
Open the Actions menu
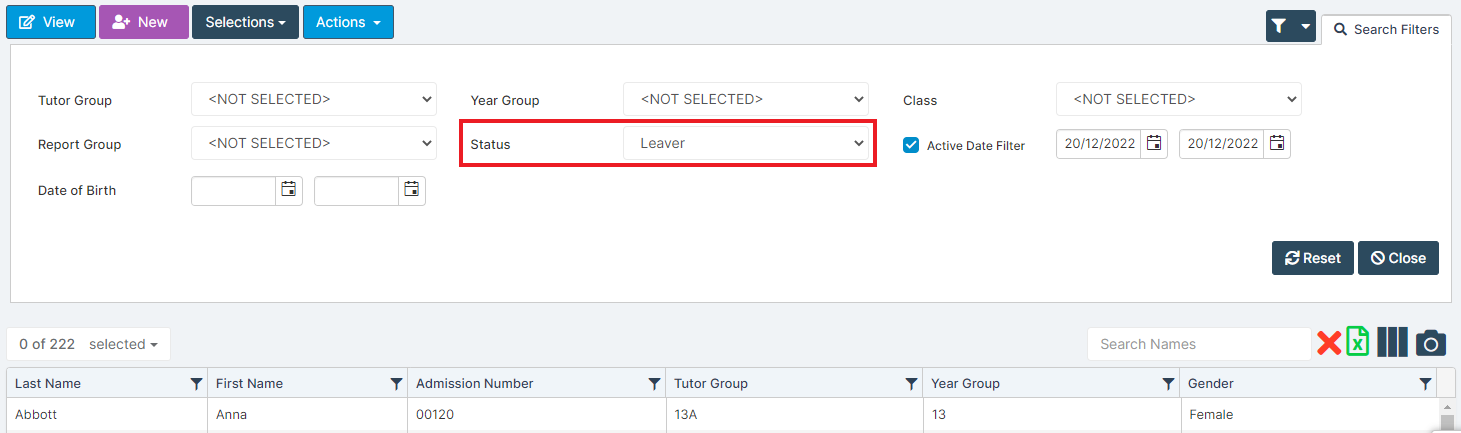click(348, 22)
